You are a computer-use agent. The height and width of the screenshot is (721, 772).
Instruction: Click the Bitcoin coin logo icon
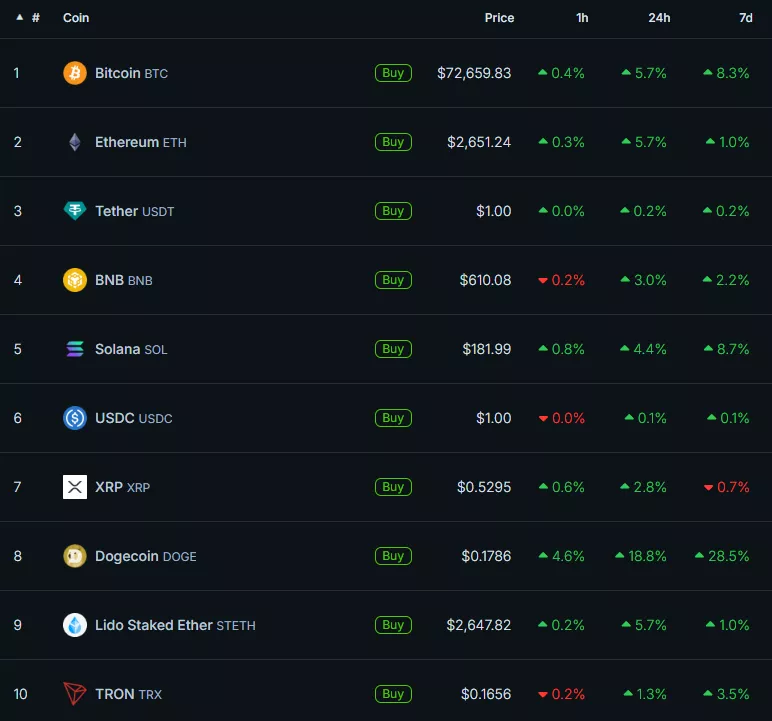[x=75, y=73]
